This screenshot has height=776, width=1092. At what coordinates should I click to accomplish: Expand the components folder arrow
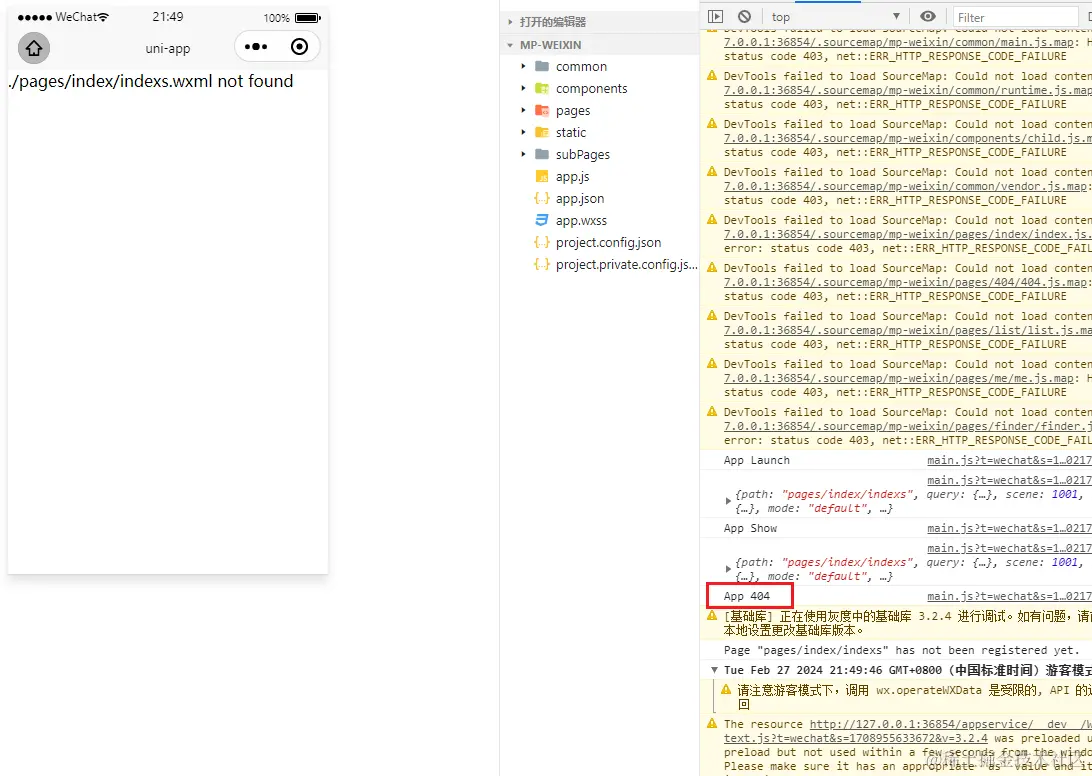point(524,88)
